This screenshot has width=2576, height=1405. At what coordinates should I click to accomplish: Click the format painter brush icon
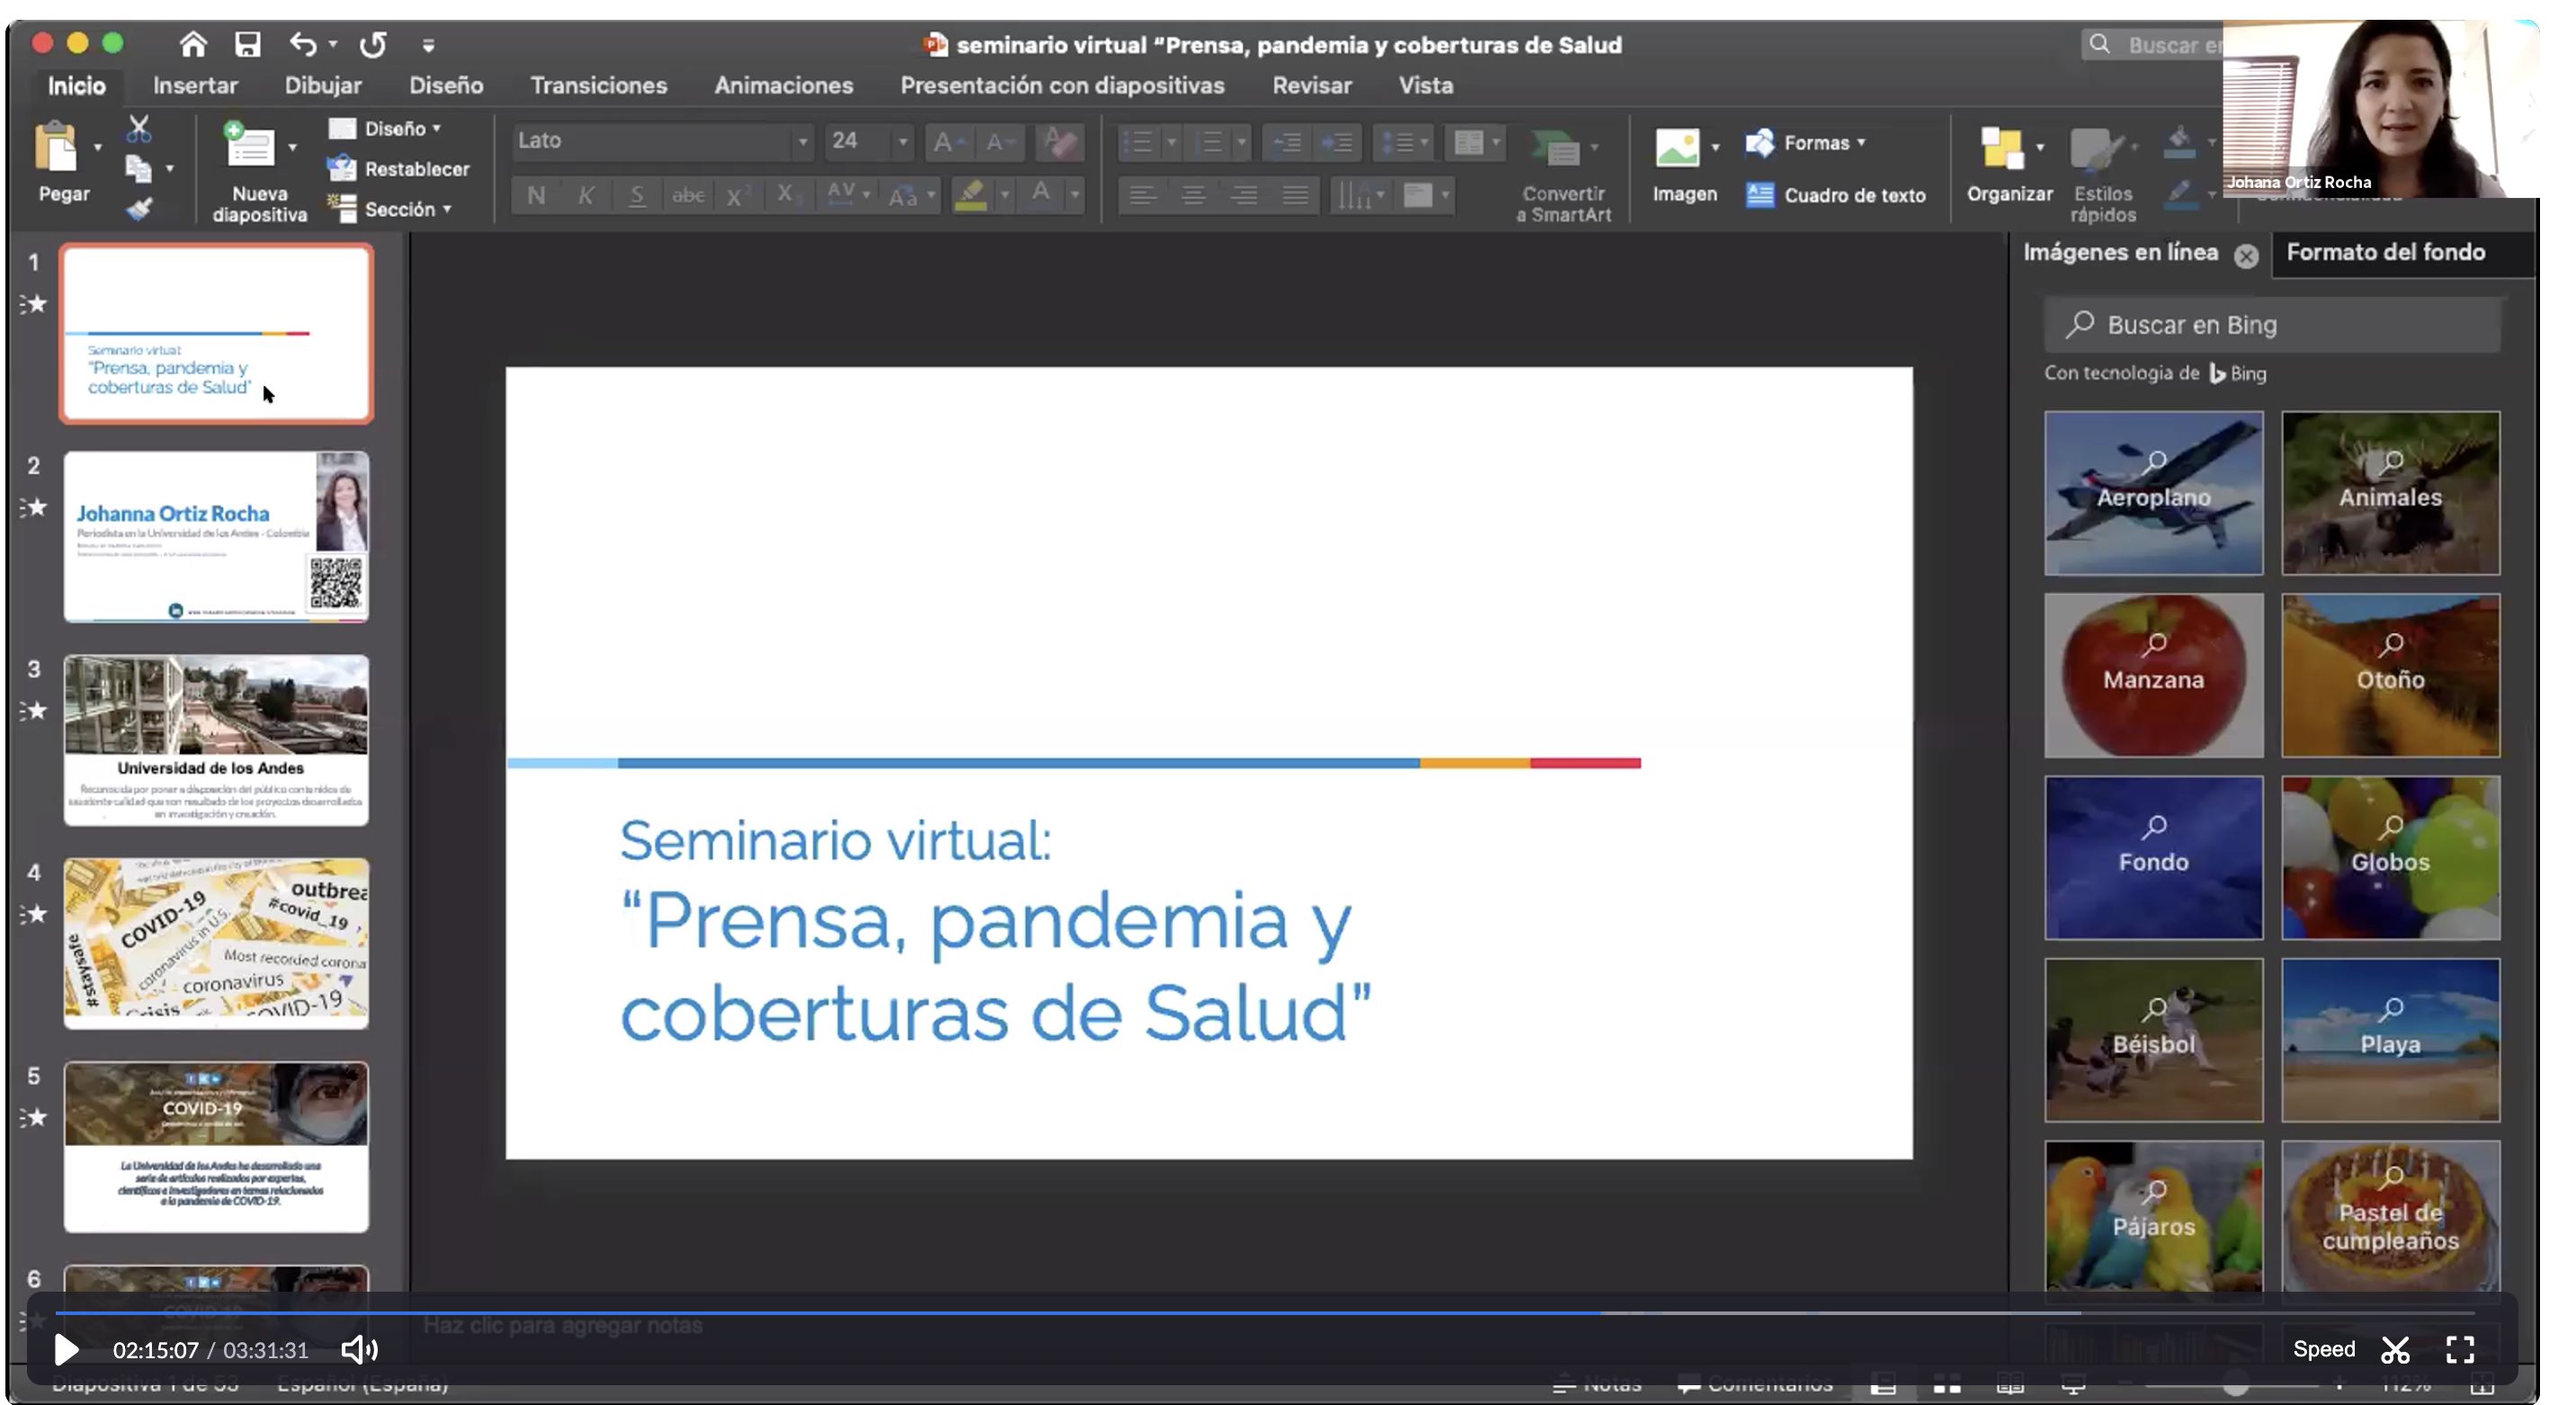pos(139,208)
